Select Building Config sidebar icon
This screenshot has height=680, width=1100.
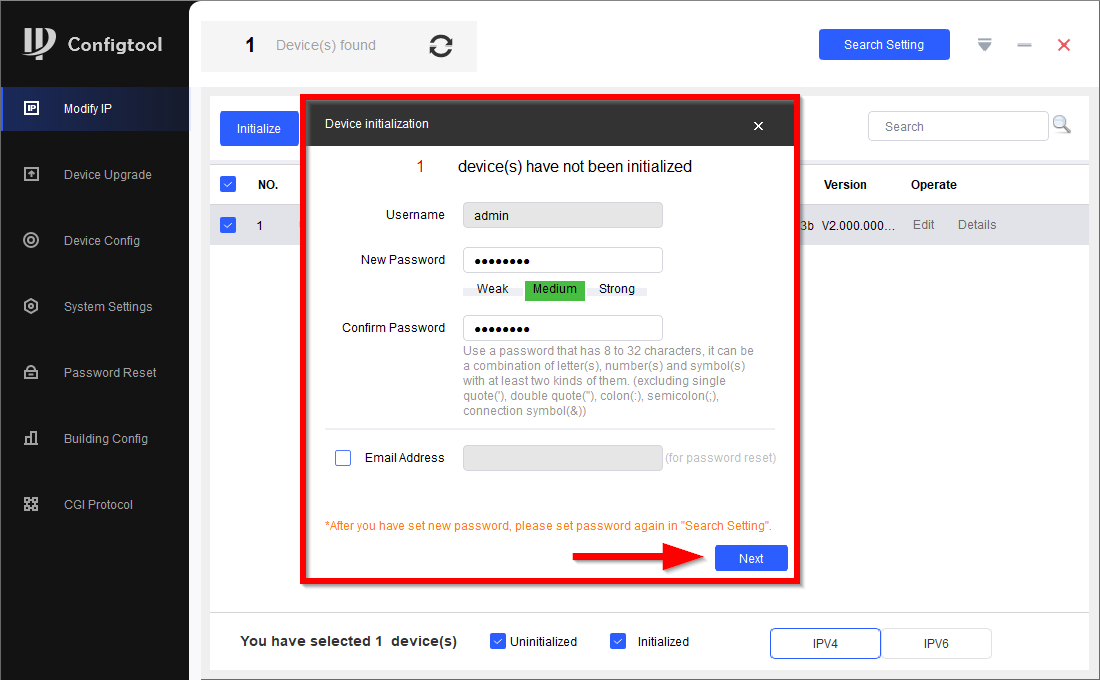[x=31, y=438]
